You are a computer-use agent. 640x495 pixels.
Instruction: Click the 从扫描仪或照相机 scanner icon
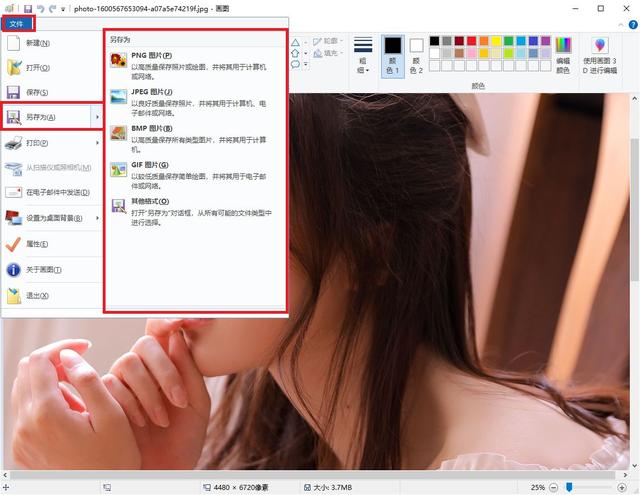(x=13, y=168)
